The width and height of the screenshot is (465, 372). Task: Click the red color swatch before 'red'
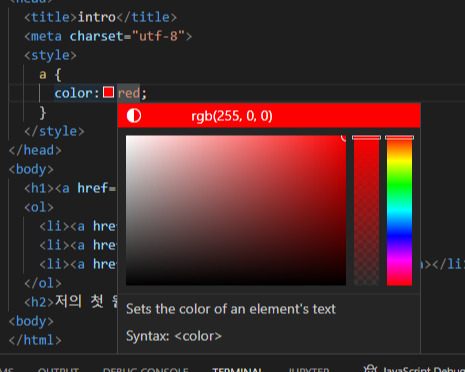(x=108, y=92)
